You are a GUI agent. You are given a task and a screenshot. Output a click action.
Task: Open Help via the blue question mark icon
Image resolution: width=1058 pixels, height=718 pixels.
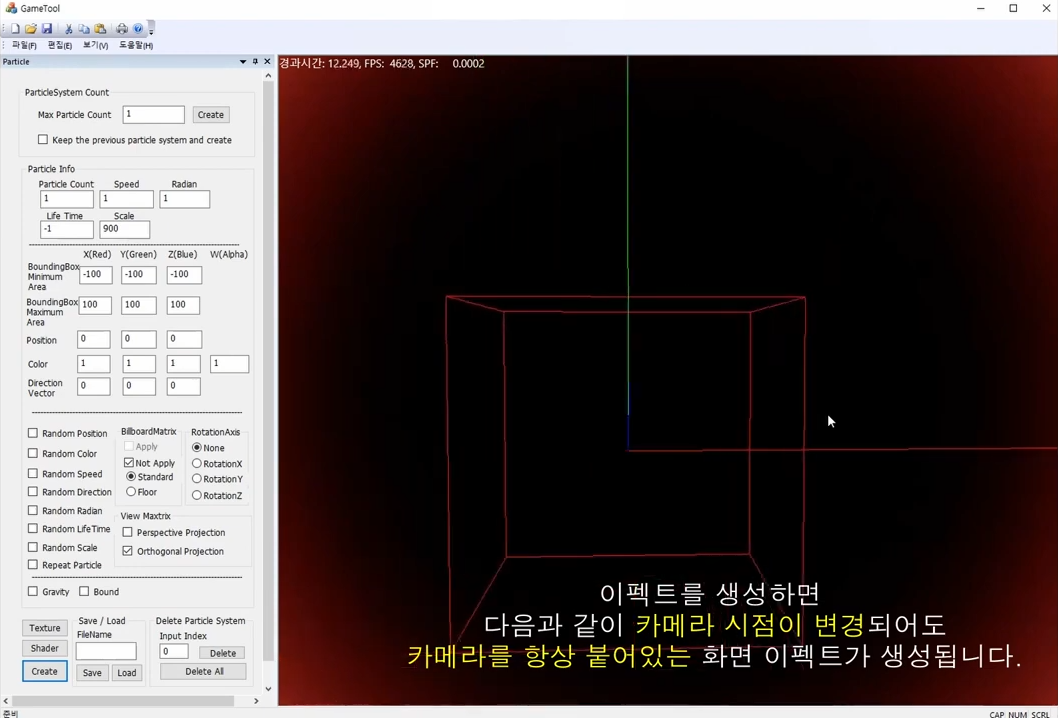[x=138, y=28]
